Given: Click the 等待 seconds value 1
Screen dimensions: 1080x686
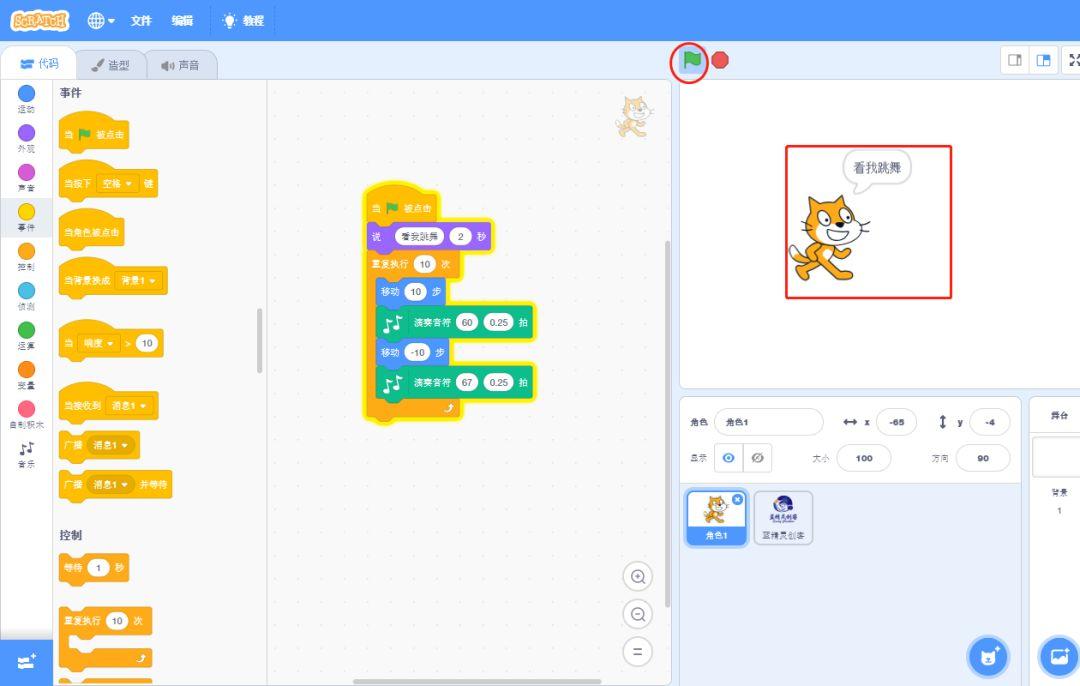Looking at the screenshot, I should click(98, 568).
